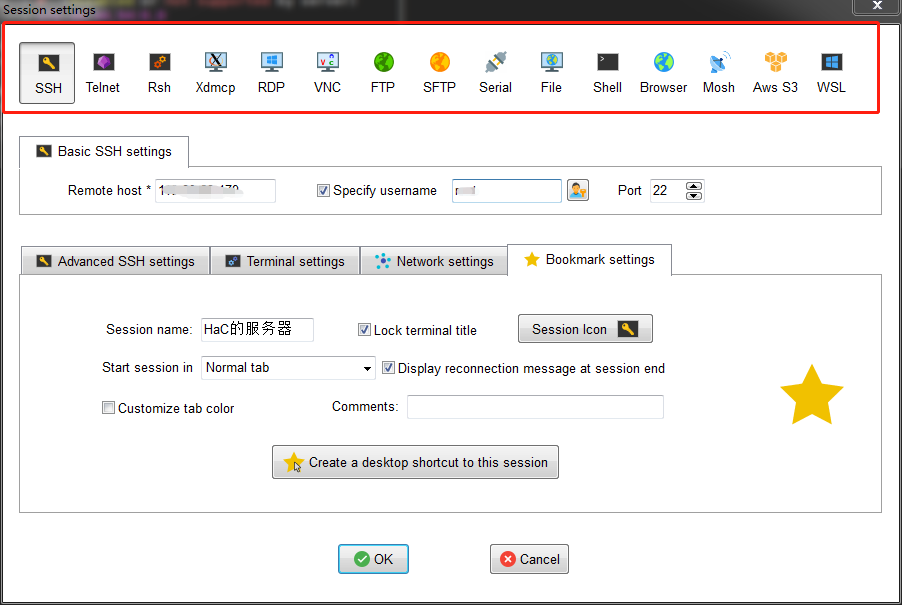Click the Port number field
Viewport: 902px width, 605px height.
(667, 190)
